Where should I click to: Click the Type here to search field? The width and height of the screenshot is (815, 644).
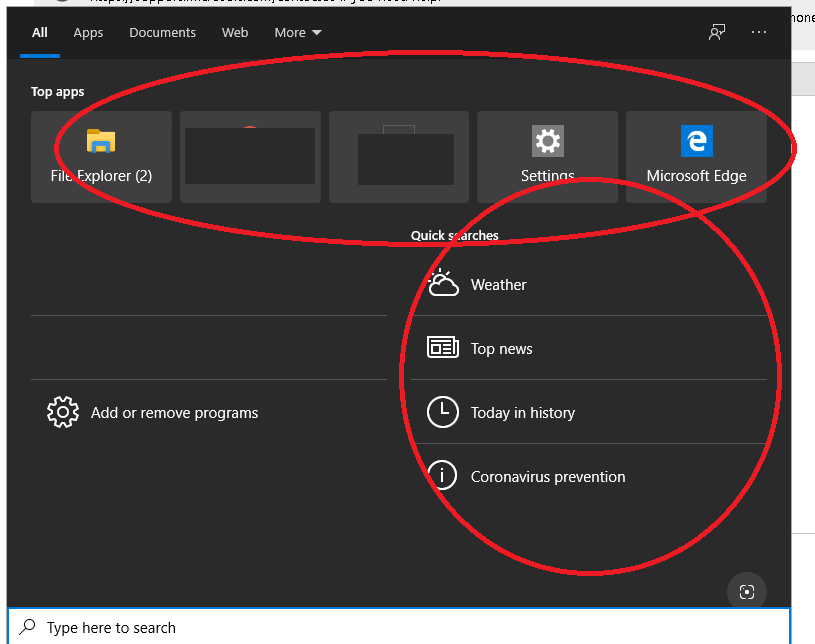[x=399, y=627]
